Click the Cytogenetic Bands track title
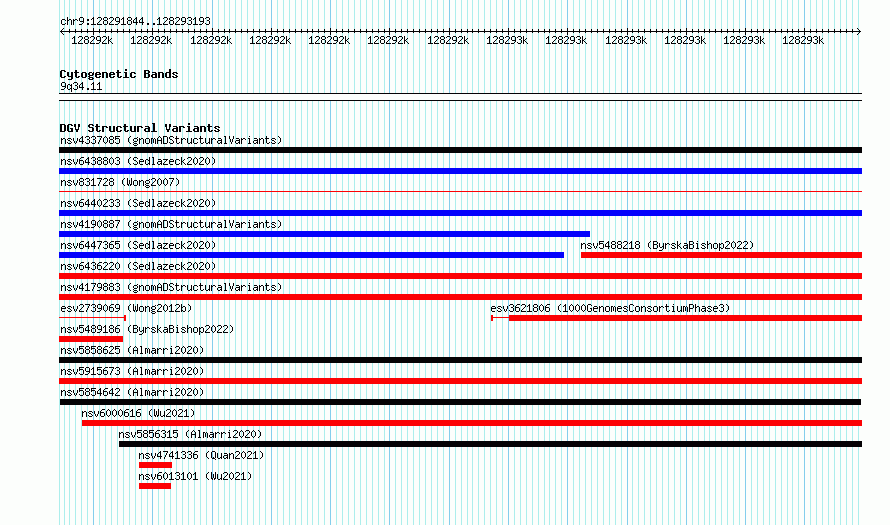 [x=119, y=74]
